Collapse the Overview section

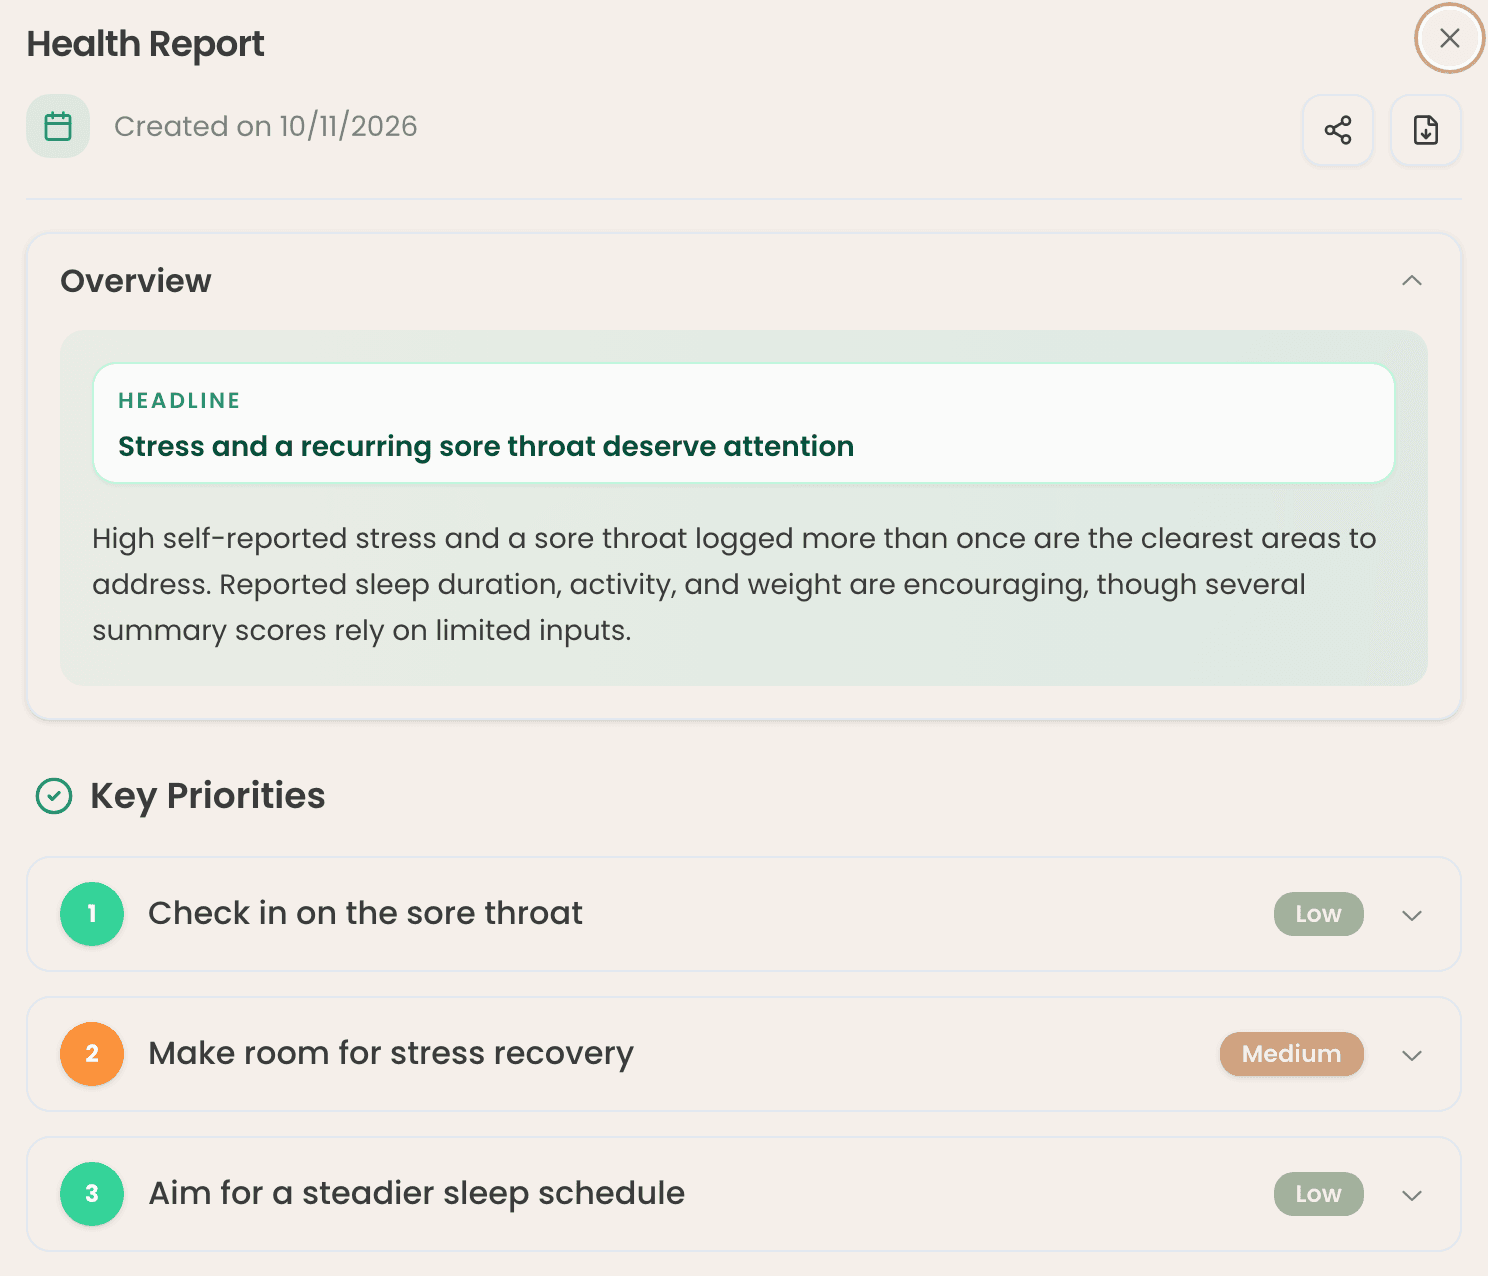coord(1412,281)
